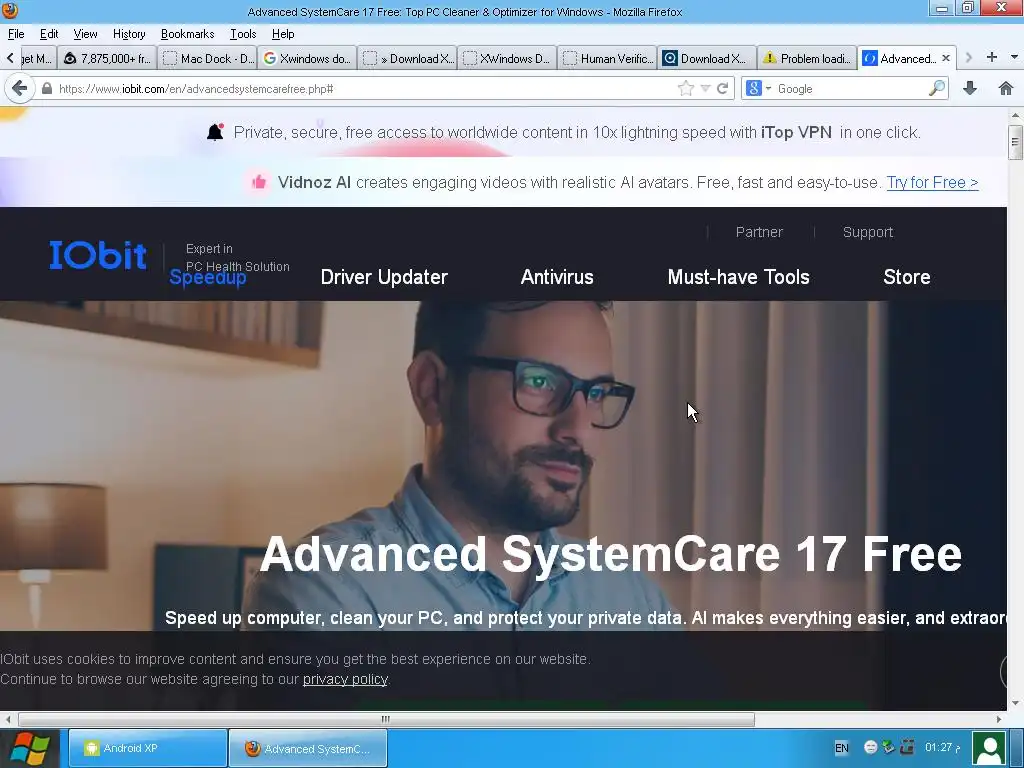This screenshot has height=768, width=1024.
Task: Open the privacy policy link
Action: [x=345, y=679]
